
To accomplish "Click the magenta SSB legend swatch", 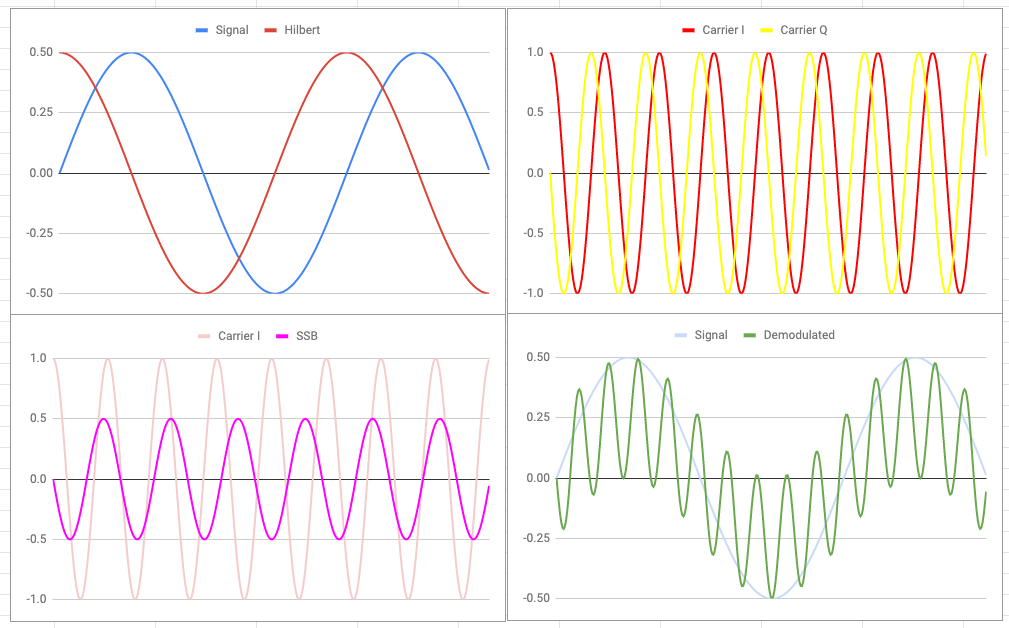I will (x=282, y=337).
